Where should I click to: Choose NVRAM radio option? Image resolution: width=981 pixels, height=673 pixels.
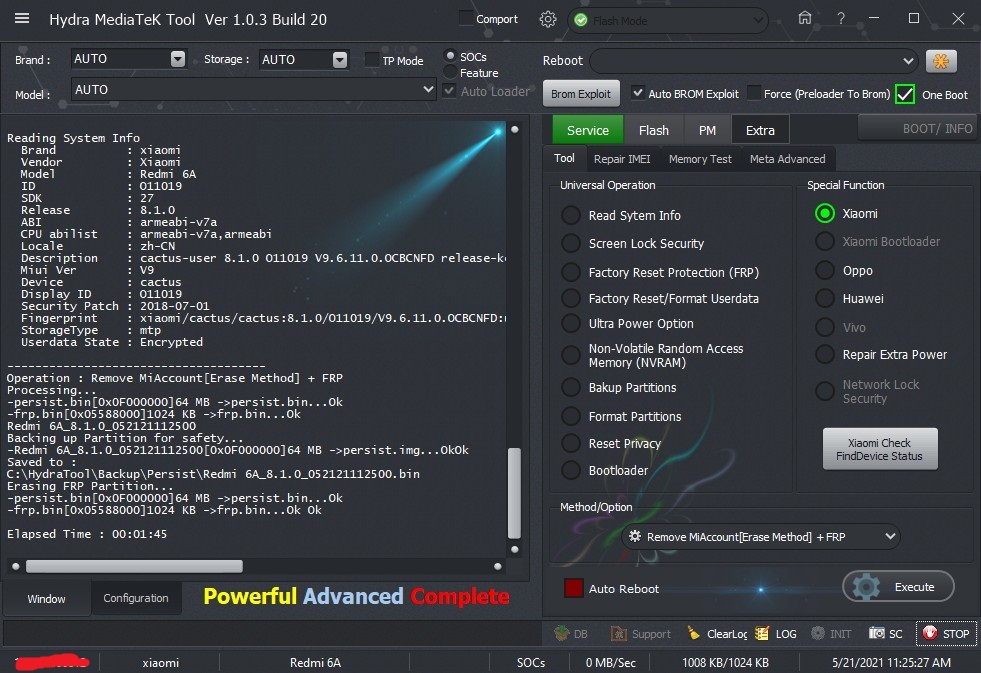point(571,355)
